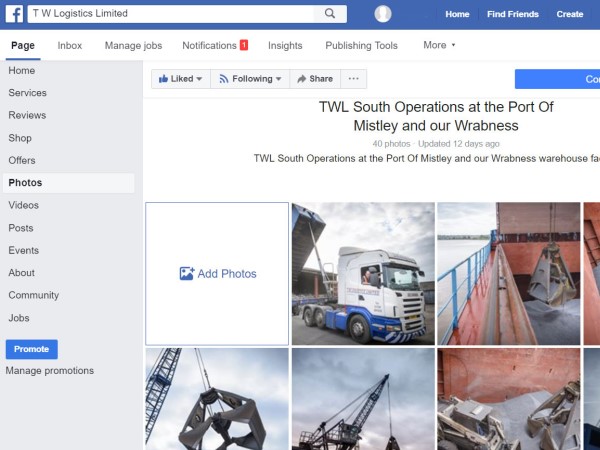Viewport: 600px width, 450px height.
Task: Select Shop in the sidebar
Action: 20,138
